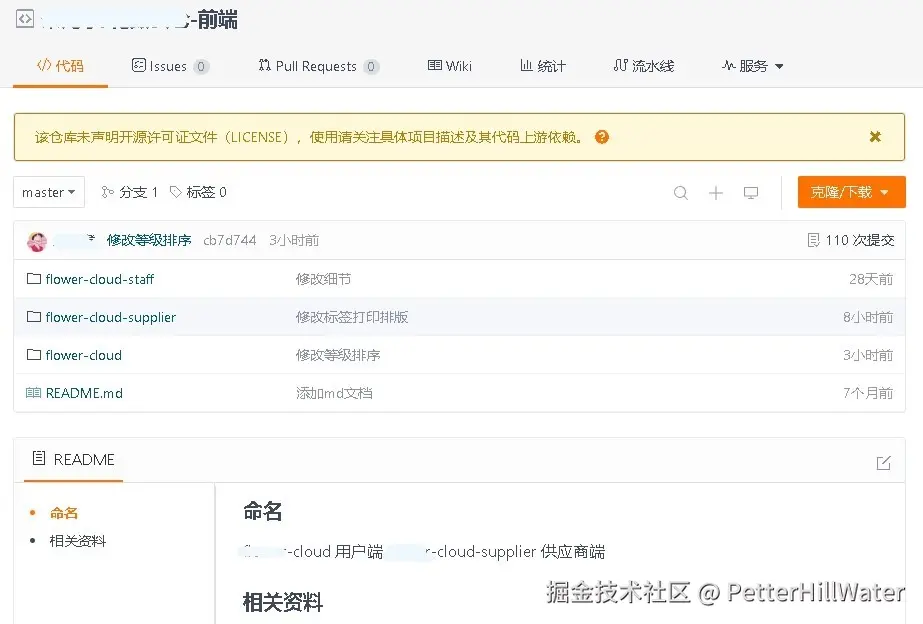Open the 流水线 pipeline tab
This screenshot has width=923, height=624.
(643, 66)
